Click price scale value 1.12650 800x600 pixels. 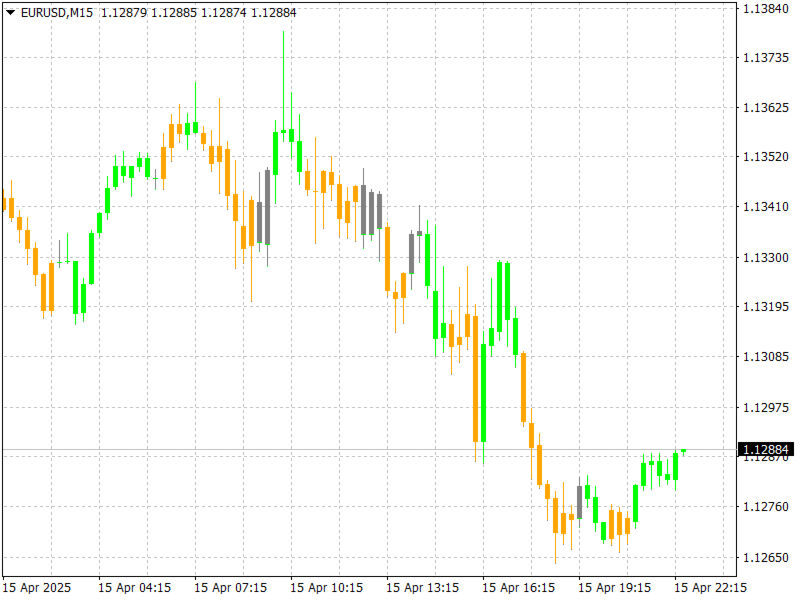pyautogui.click(x=766, y=558)
